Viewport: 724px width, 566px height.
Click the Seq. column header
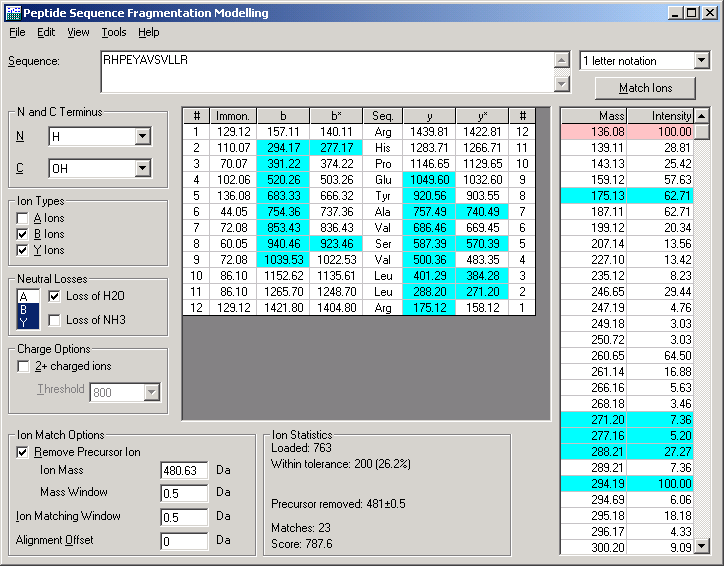tap(383, 116)
